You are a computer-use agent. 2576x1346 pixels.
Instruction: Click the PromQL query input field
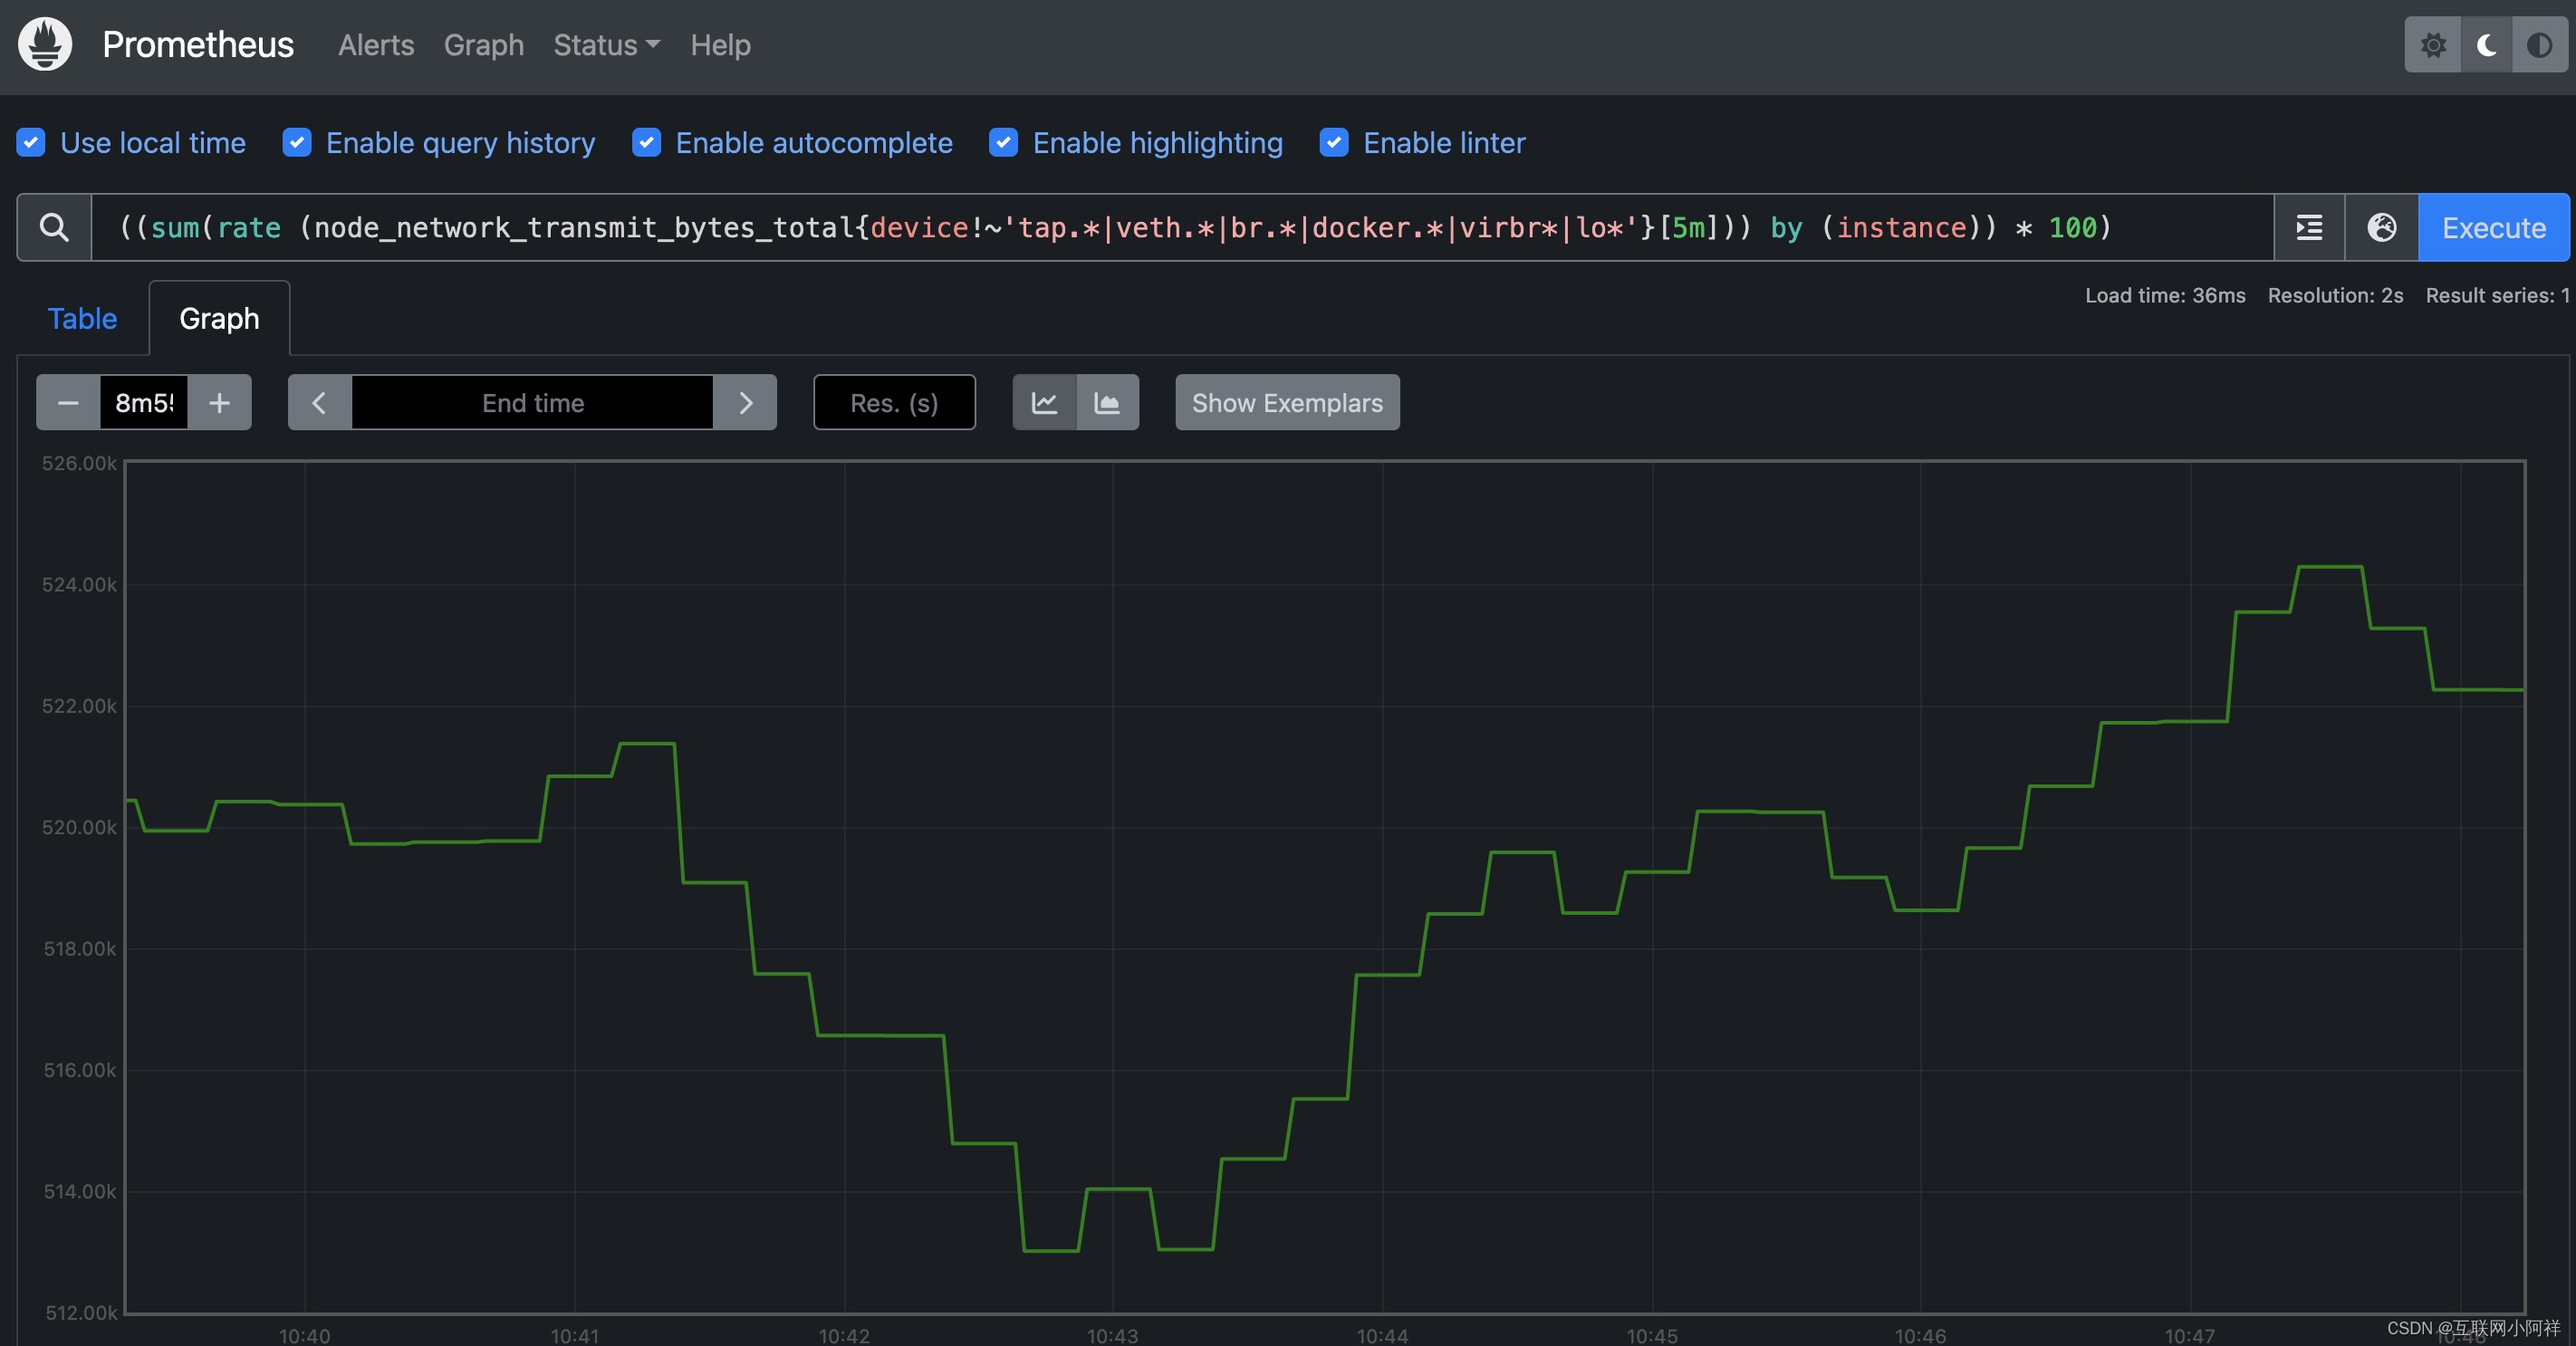(x=1182, y=226)
